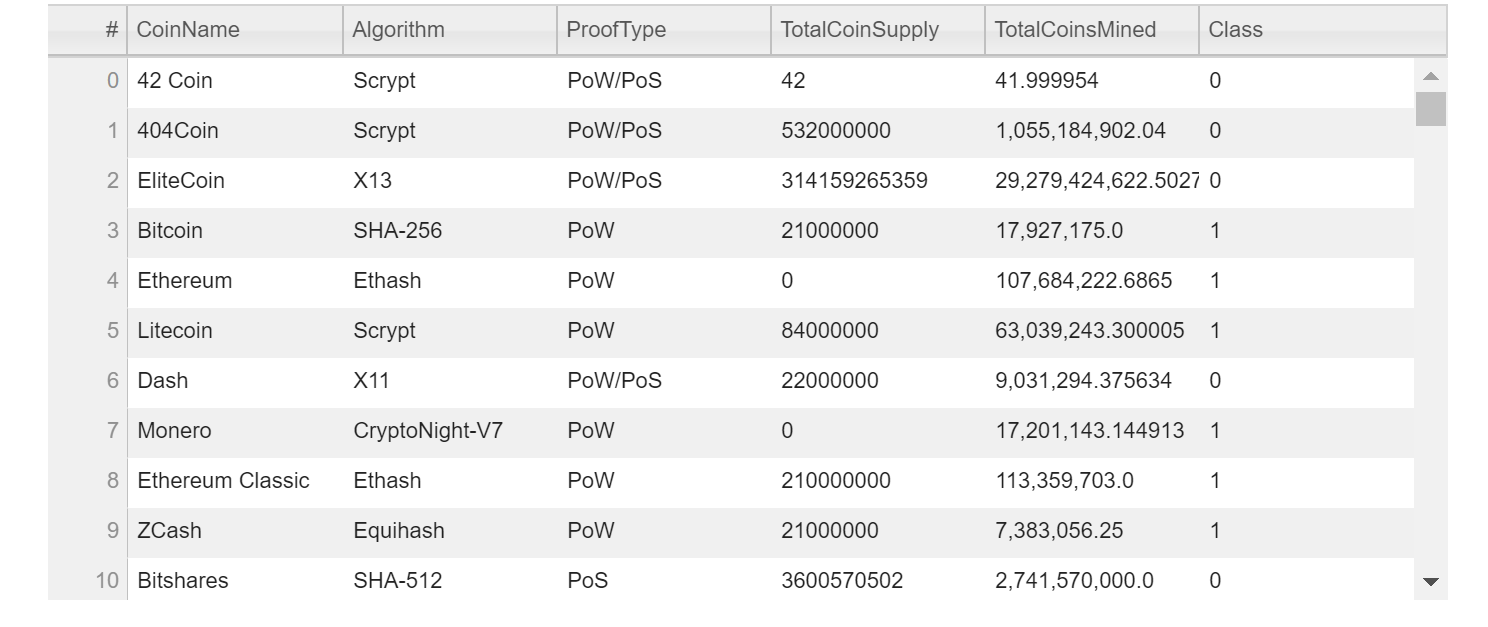Click the Ethereum Classic row number 8
The image size is (1488, 627).
click(x=110, y=481)
